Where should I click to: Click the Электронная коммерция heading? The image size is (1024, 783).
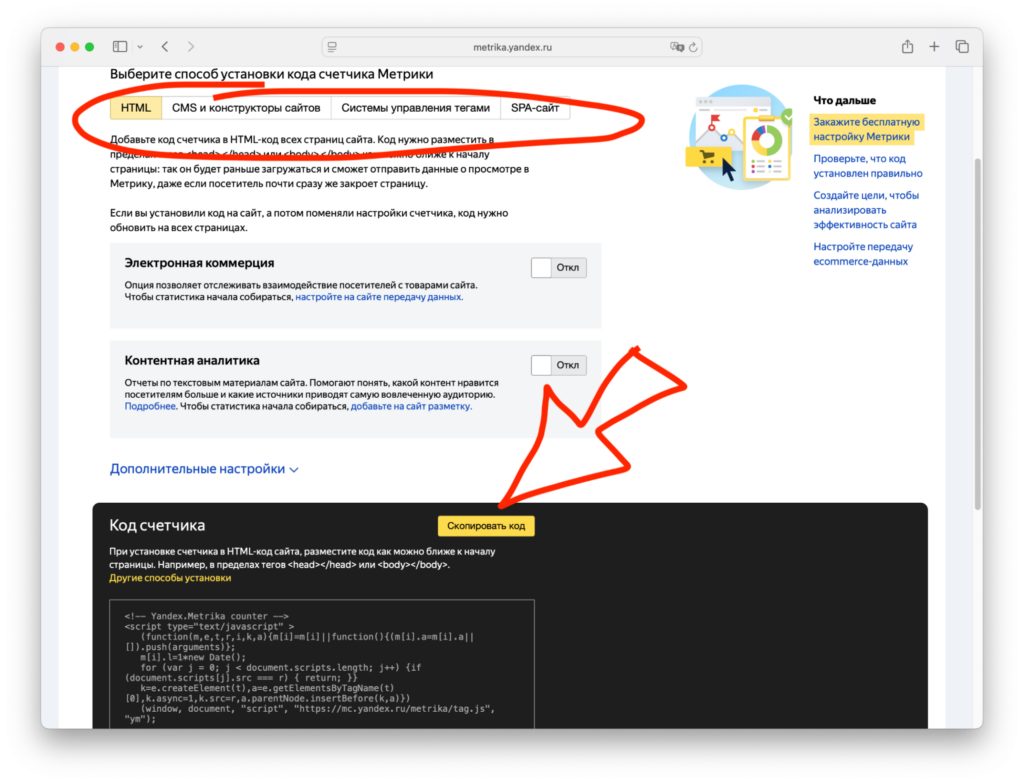(x=199, y=263)
